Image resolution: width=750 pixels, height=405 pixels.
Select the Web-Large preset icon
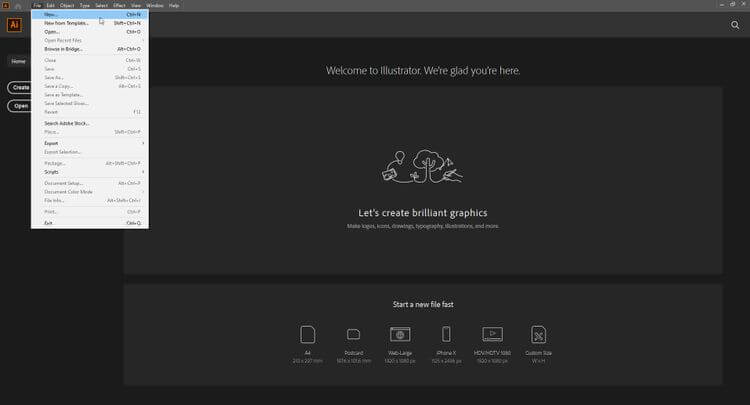400,334
